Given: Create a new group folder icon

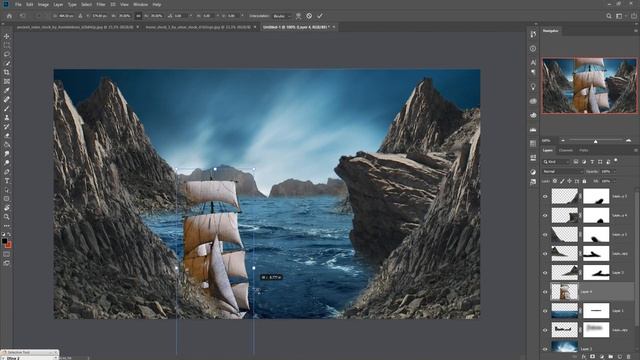Looking at the screenshot, I should coord(611,357).
